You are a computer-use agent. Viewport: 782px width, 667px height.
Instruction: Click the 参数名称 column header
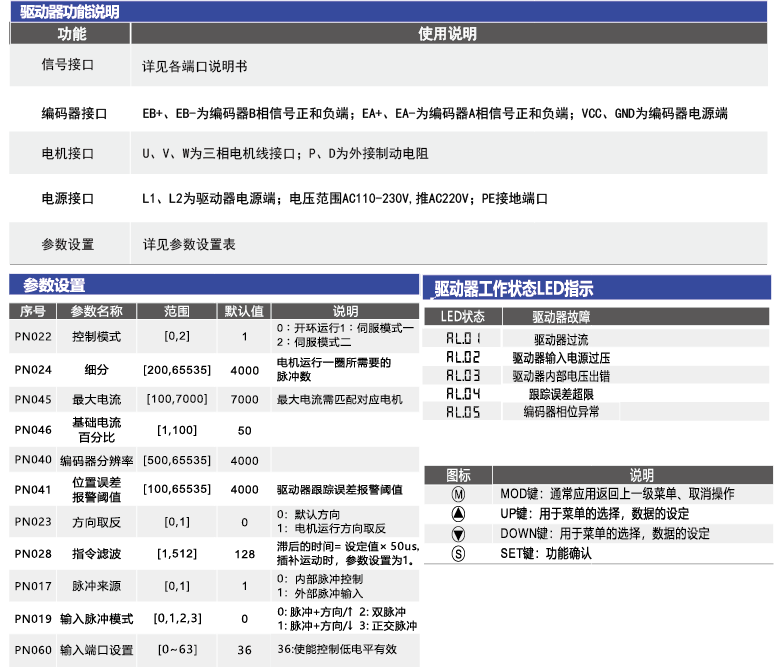96,311
